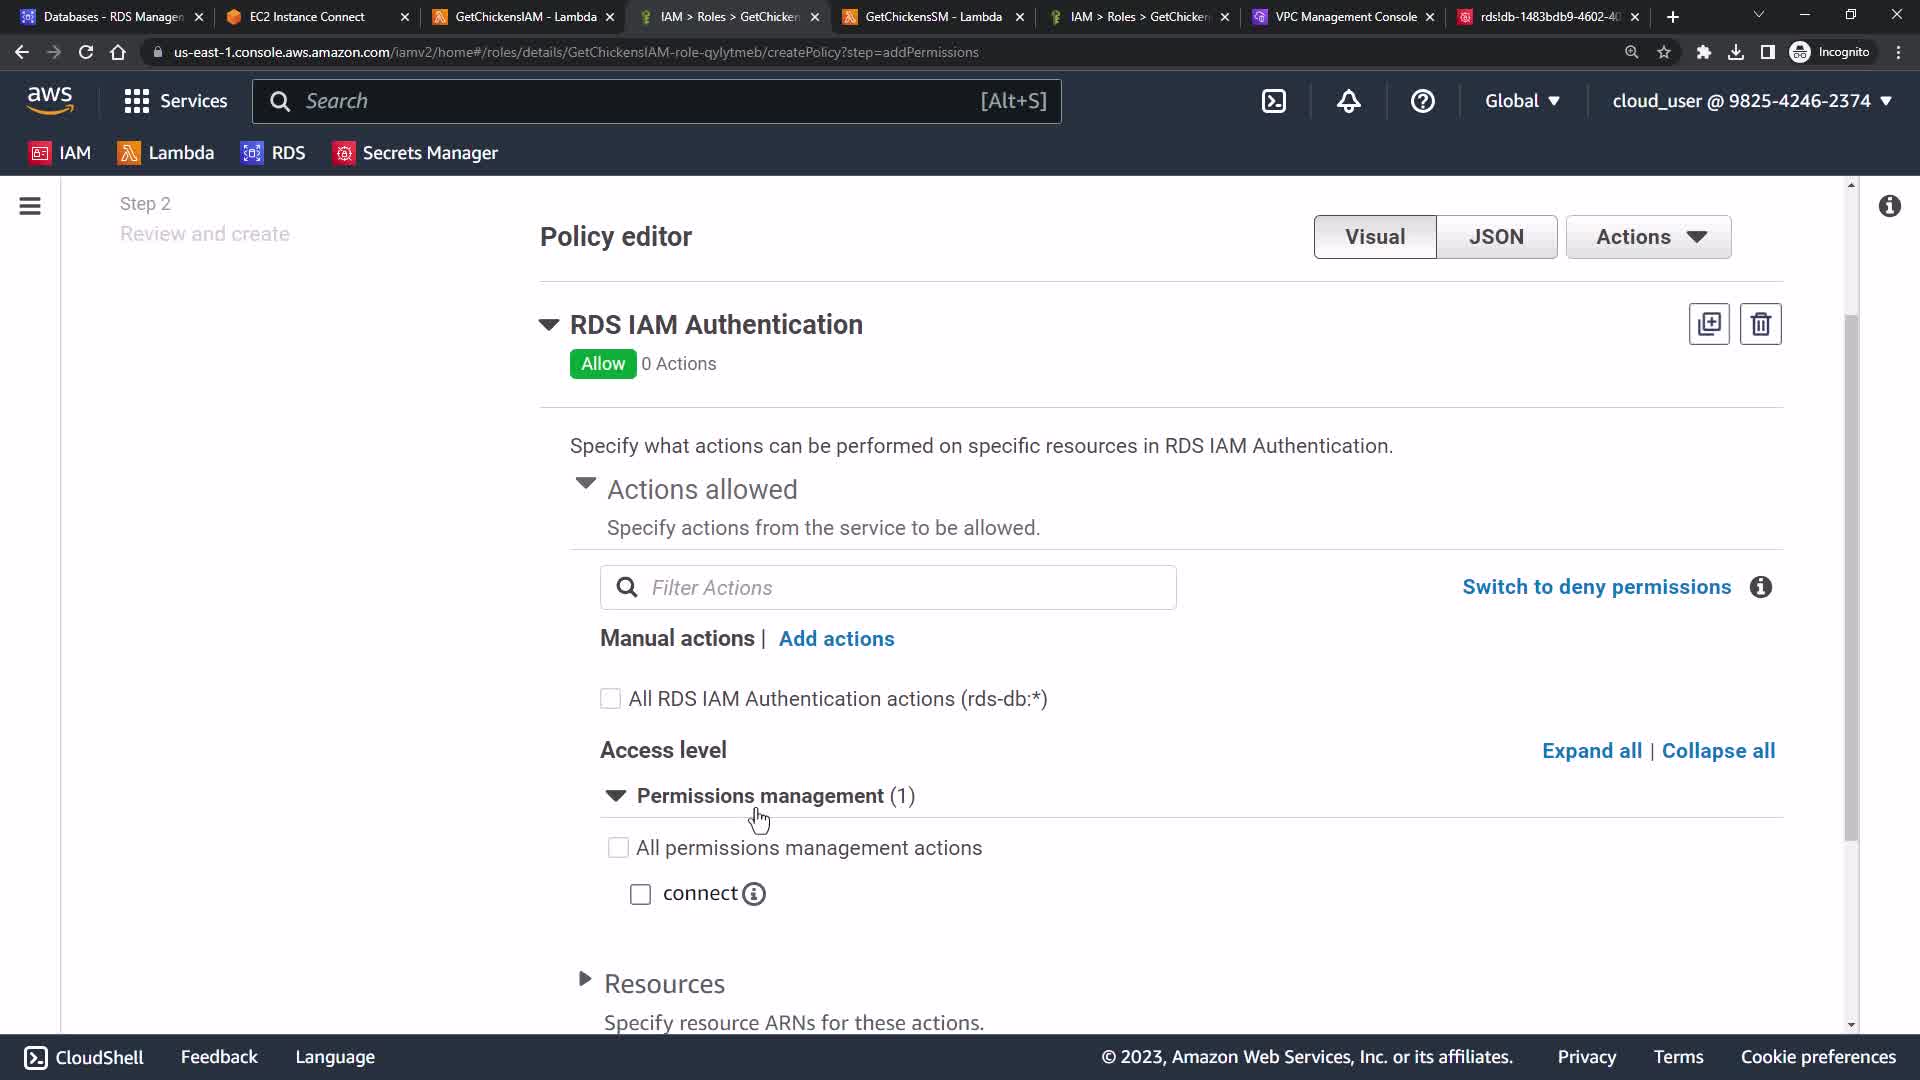Show info next to Switch to deny permissions
Image resolution: width=1920 pixels, height=1080 pixels.
(x=1761, y=587)
